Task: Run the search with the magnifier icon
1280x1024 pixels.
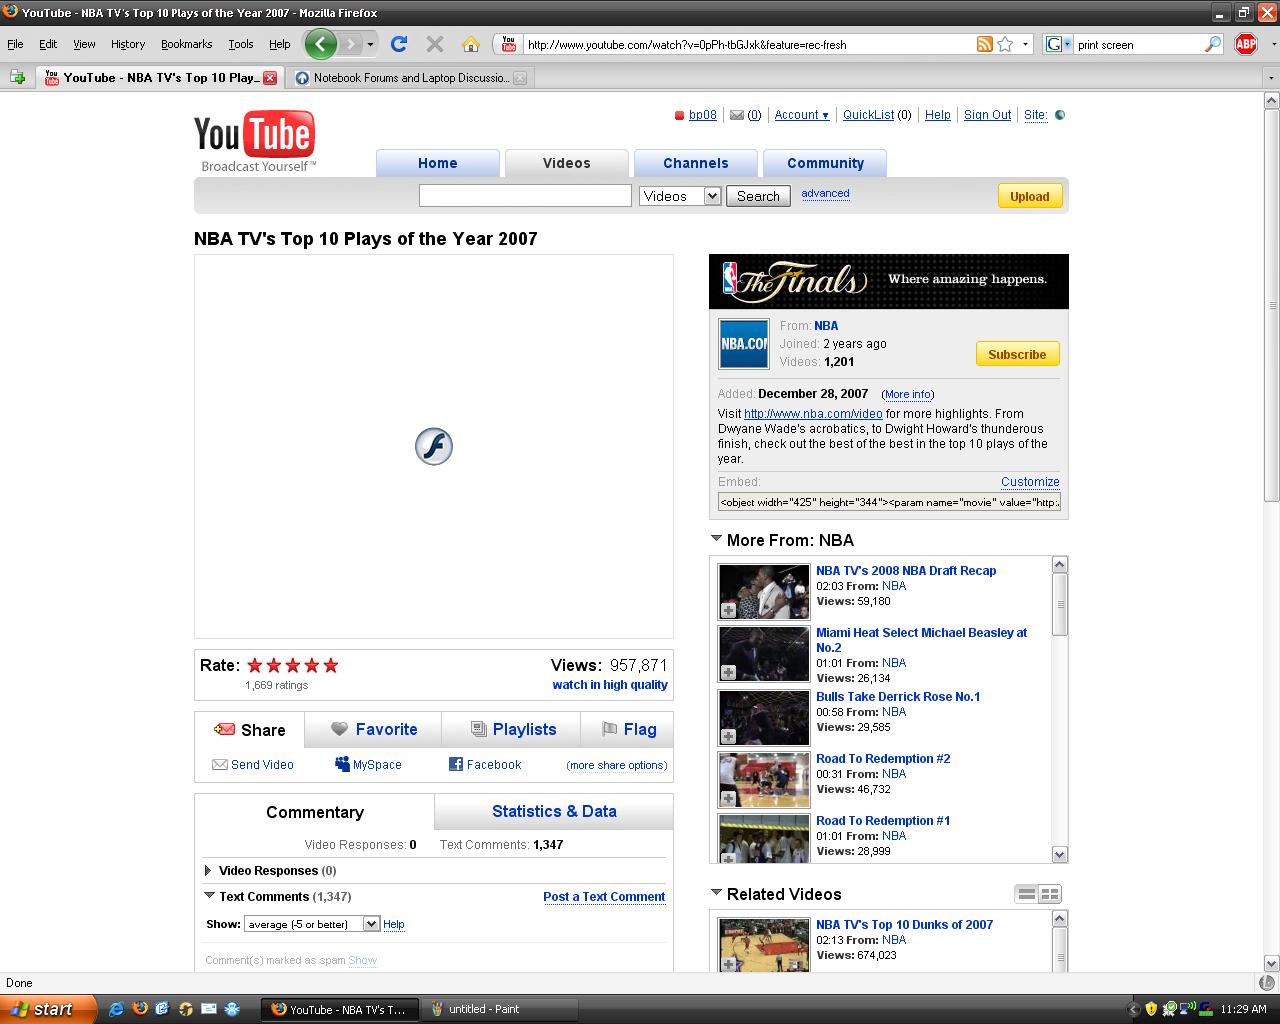Action: point(1213,44)
